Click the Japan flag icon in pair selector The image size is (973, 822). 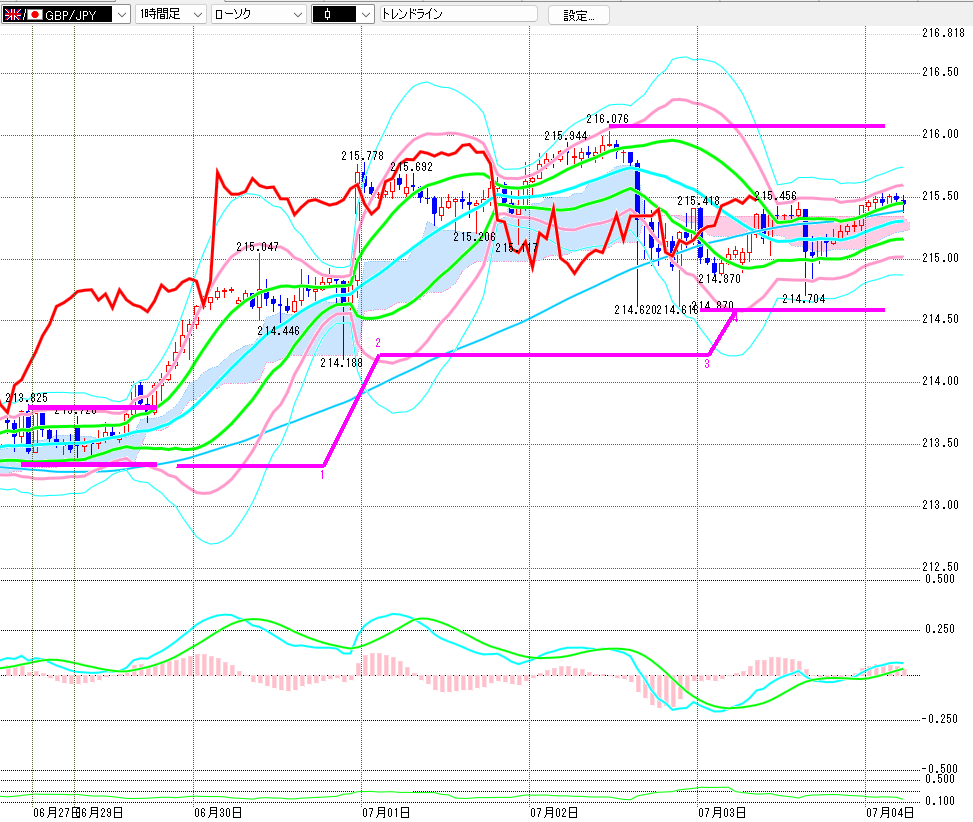point(35,14)
